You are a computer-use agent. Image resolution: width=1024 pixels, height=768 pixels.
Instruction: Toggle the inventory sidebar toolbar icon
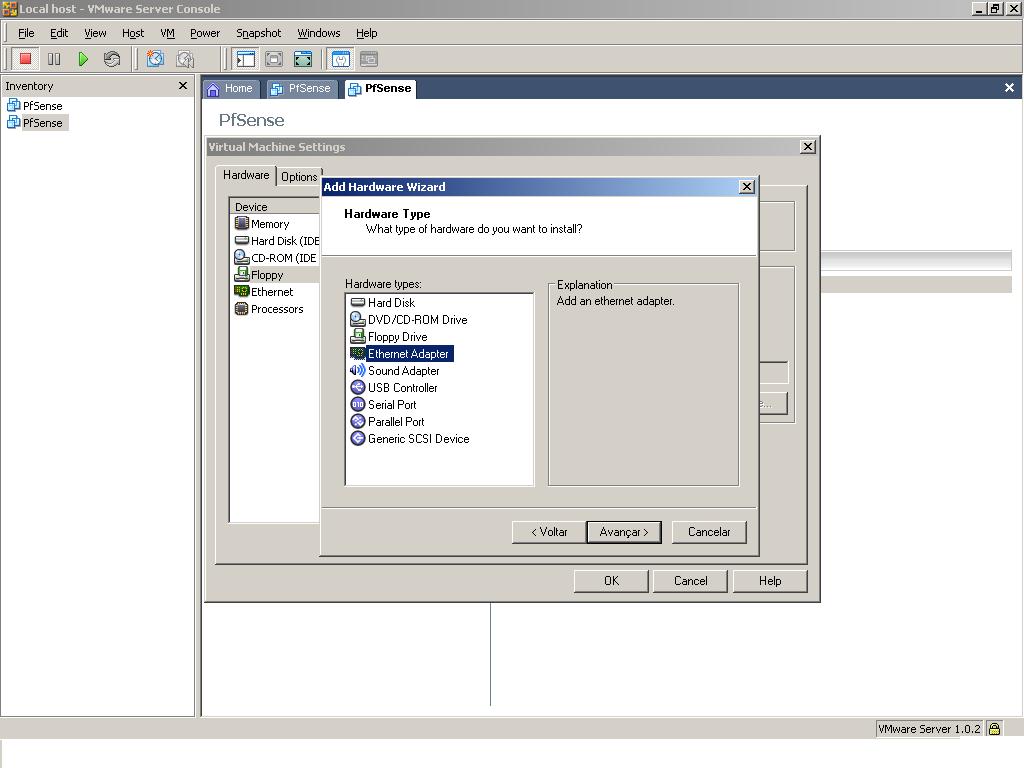(246, 59)
